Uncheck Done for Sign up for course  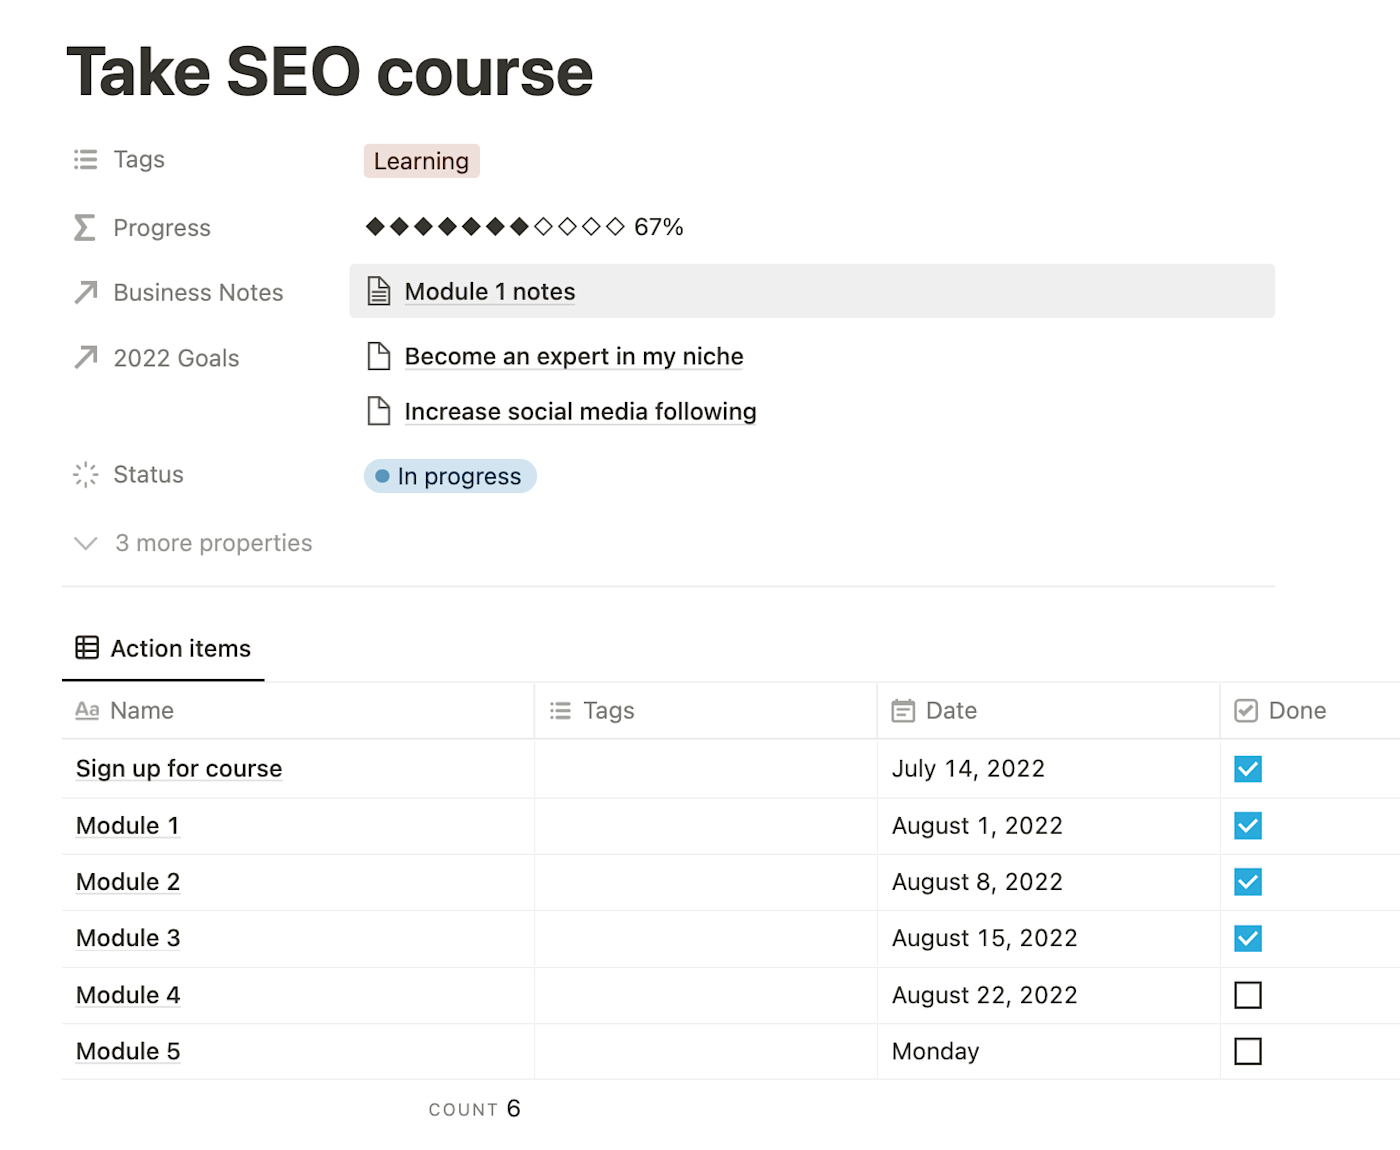pyautogui.click(x=1248, y=769)
